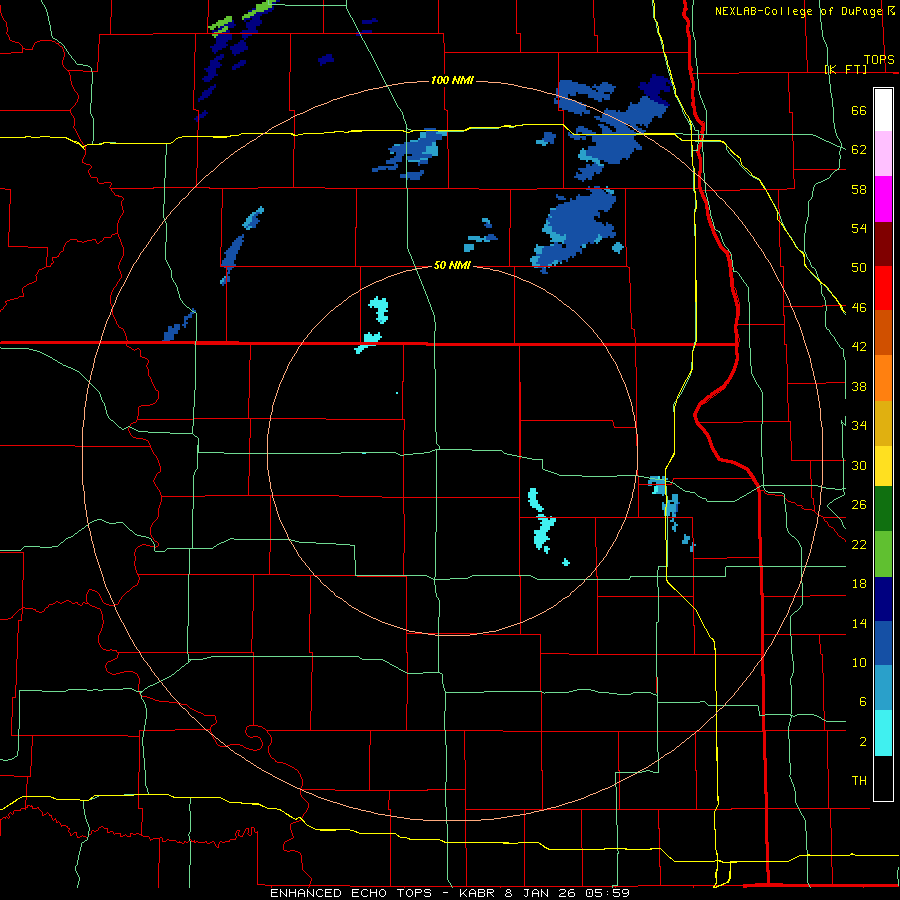Click the magenta swatch beside 58
This screenshot has height=900, width=900.
(883, 199)
